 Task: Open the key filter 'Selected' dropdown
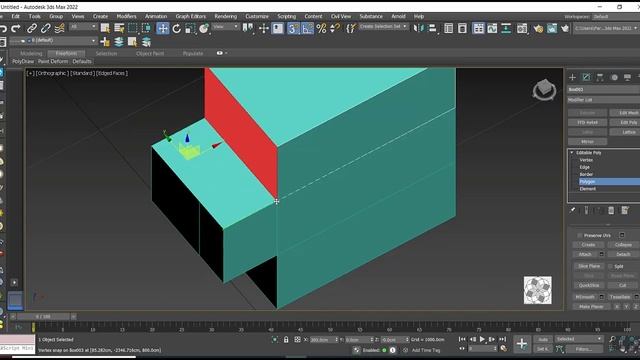579,339
